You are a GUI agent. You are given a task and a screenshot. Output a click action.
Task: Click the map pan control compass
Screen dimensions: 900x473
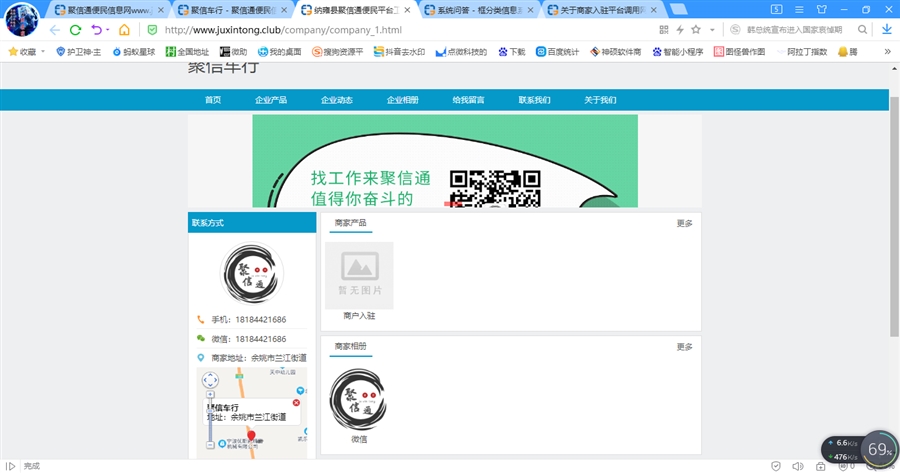tap(210, 380)
